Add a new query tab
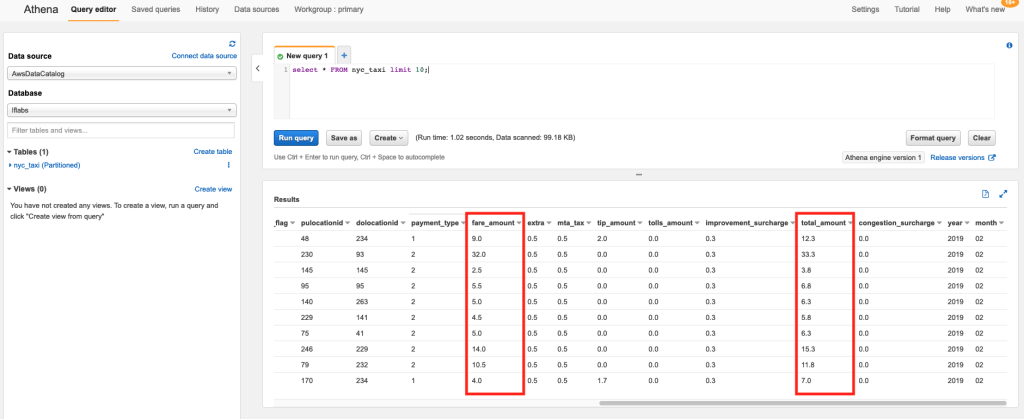Image resolution: width=1024 pixels, height=419 pixels. pyautogui.click(x=344, y=55)
